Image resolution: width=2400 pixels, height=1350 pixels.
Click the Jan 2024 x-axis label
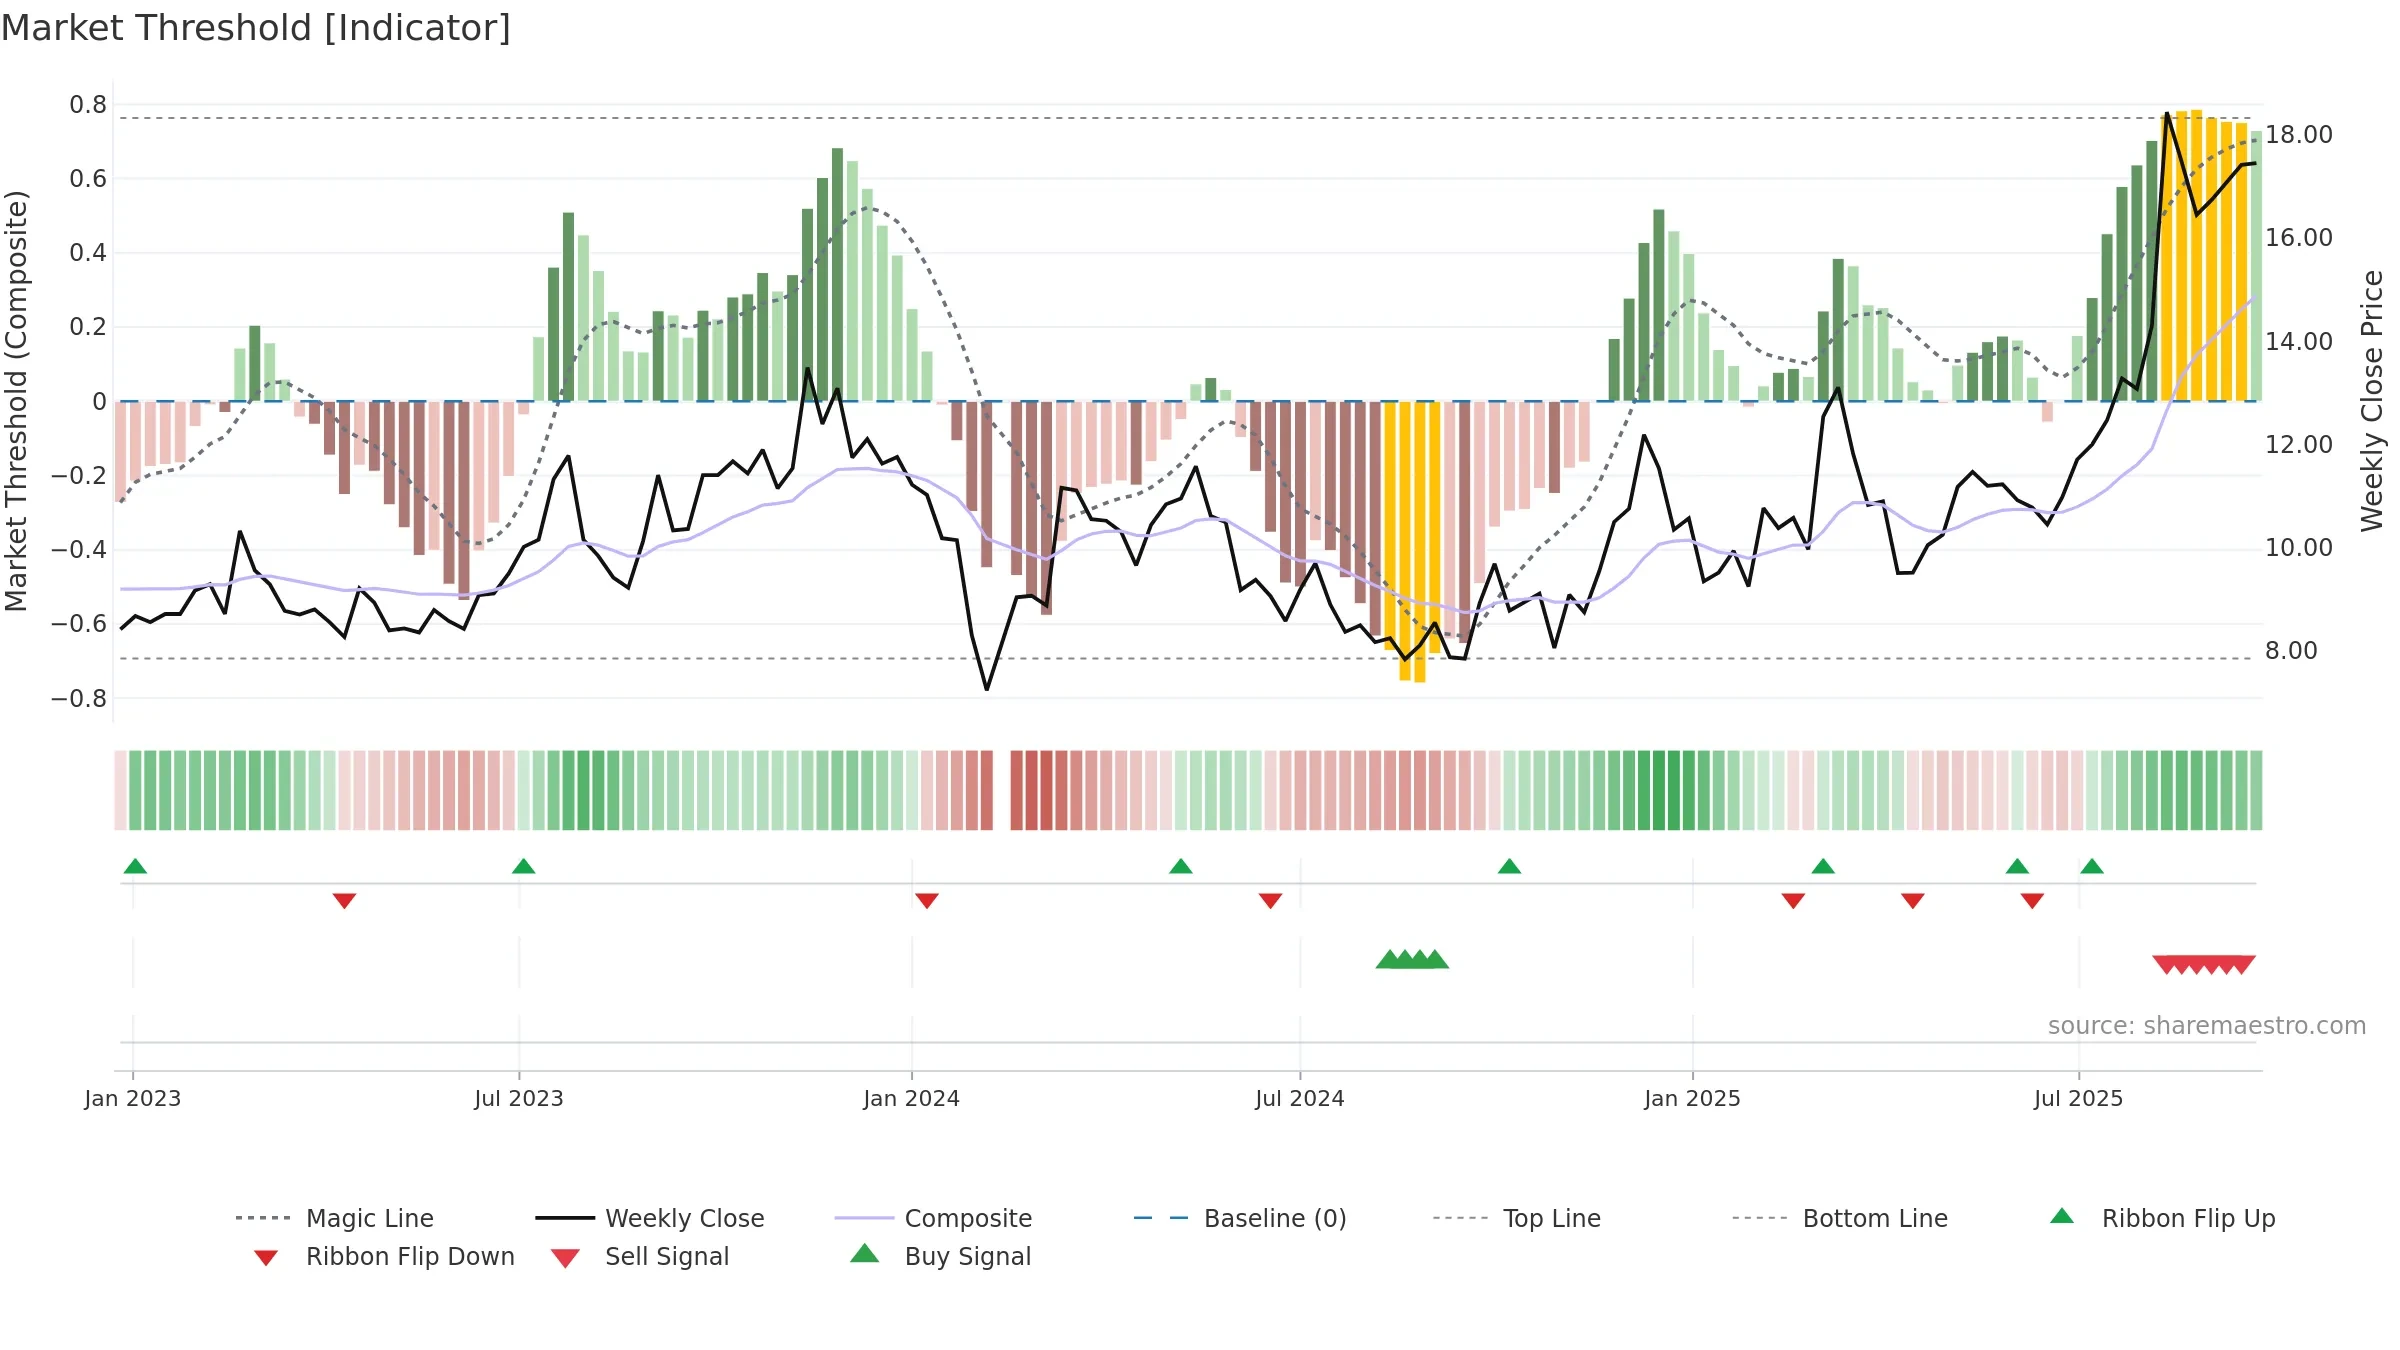(x=911, y=1099)
